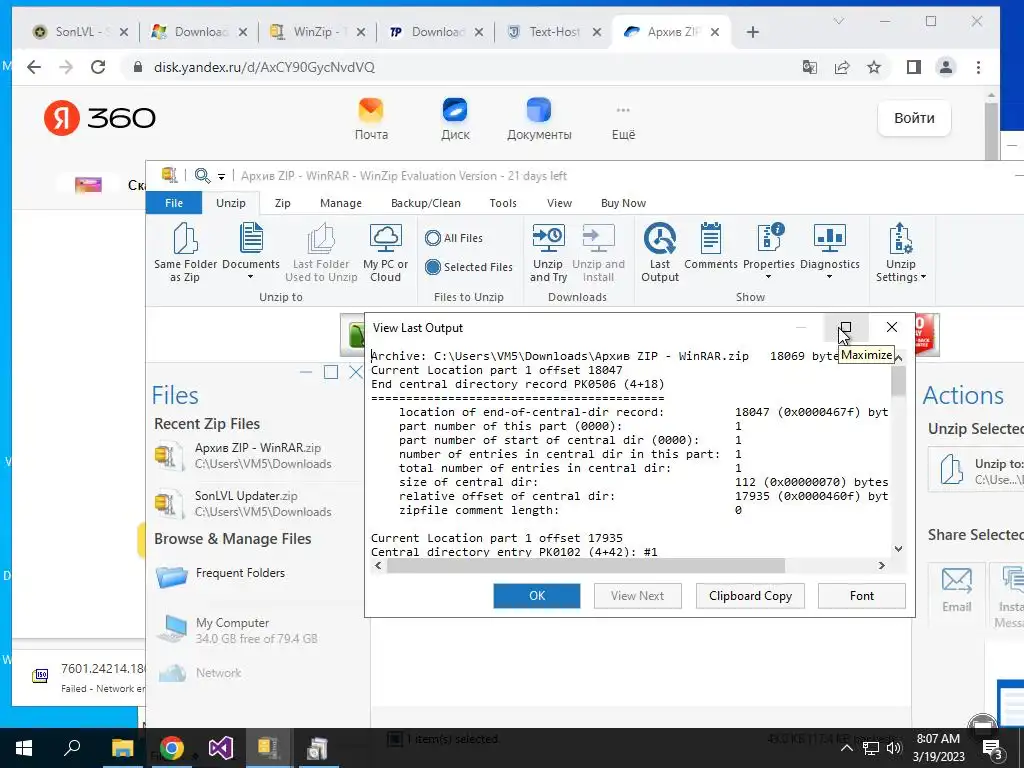Click translate page icon in address bar
The width and height of the screenshot is (1024, 768).
click(810, 67)
